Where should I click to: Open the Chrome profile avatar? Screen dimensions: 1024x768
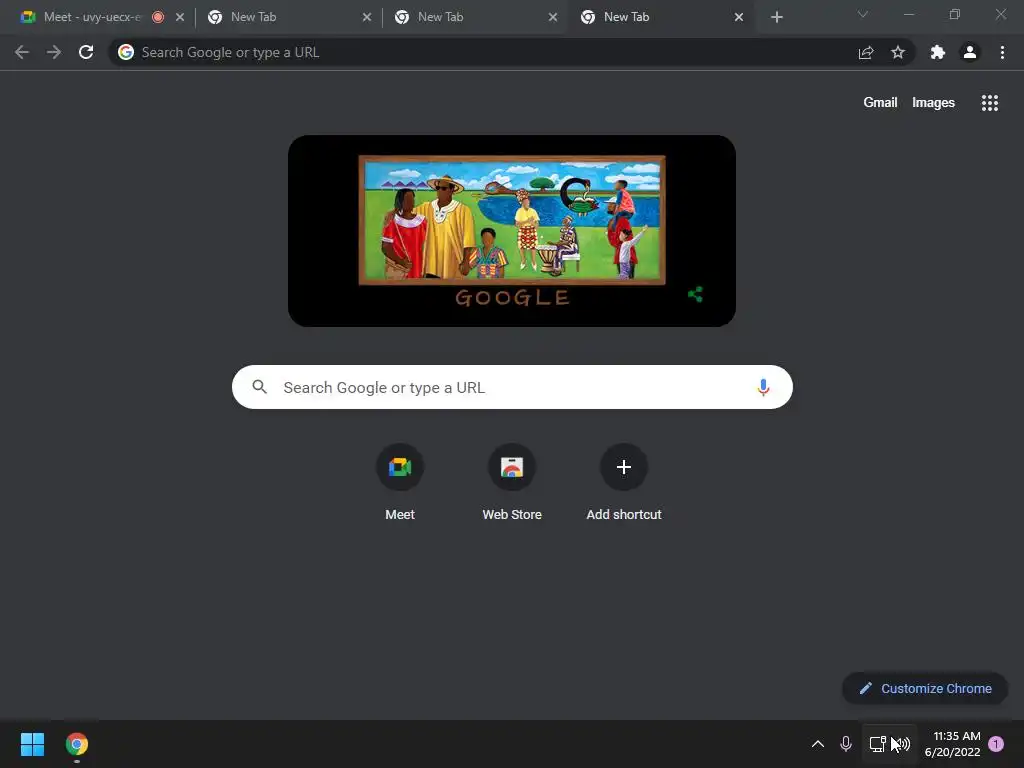pos(970,52)
